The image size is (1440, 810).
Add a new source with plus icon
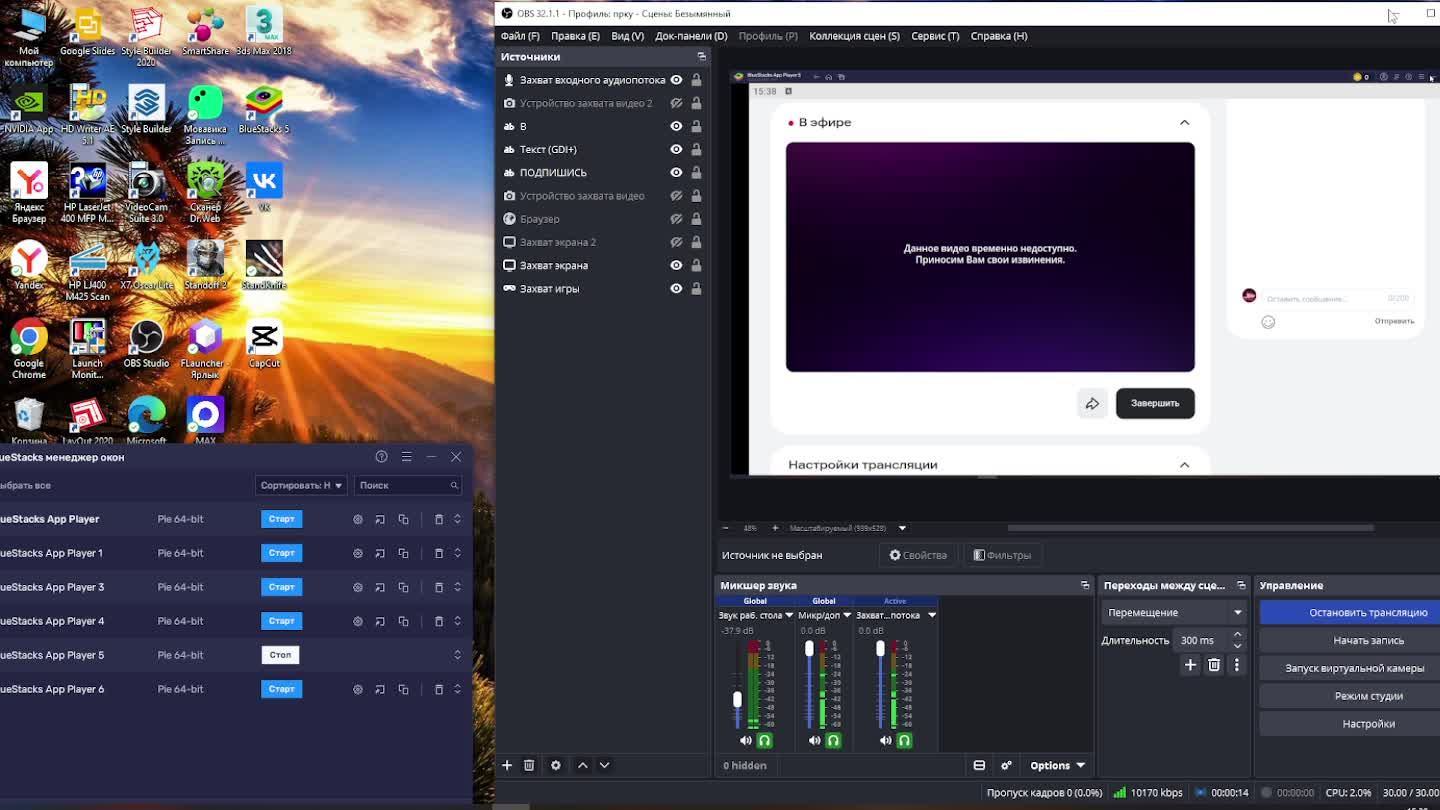pos(507,765)
